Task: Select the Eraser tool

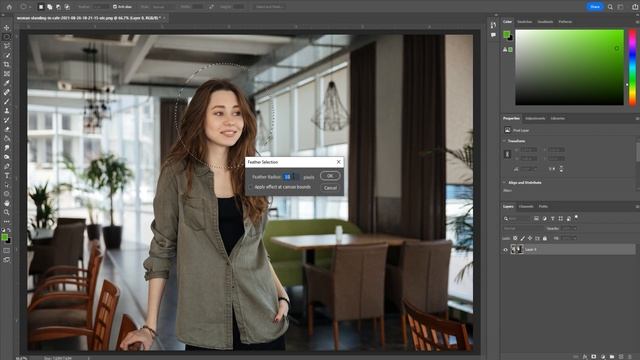Action: 7,129
